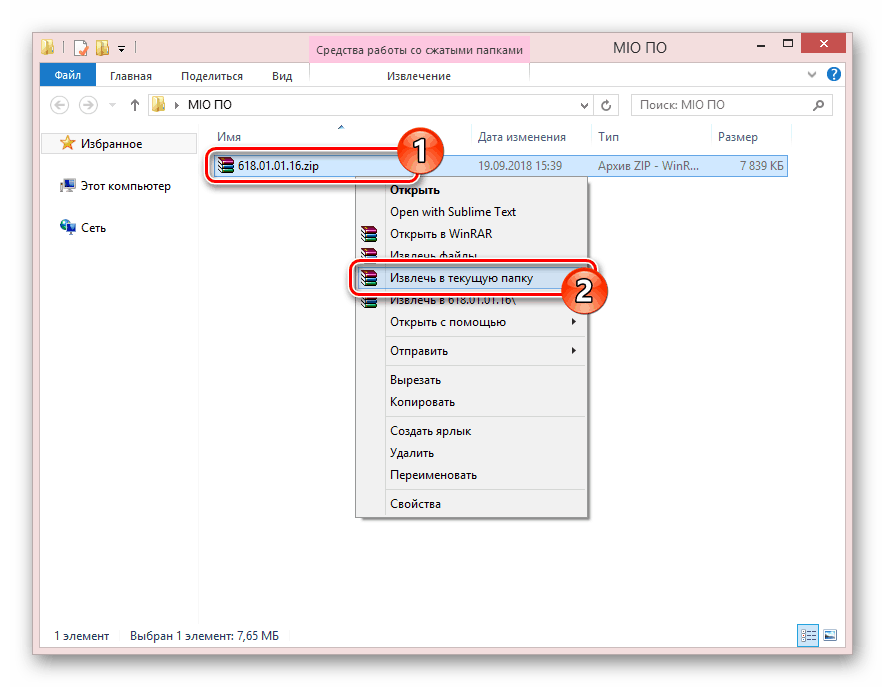Image resolution: width=885 pixels, height=687 pixels.
Task: Expand the 'Открыть с помощью' submenu
Action: click(x=573, y=322)
